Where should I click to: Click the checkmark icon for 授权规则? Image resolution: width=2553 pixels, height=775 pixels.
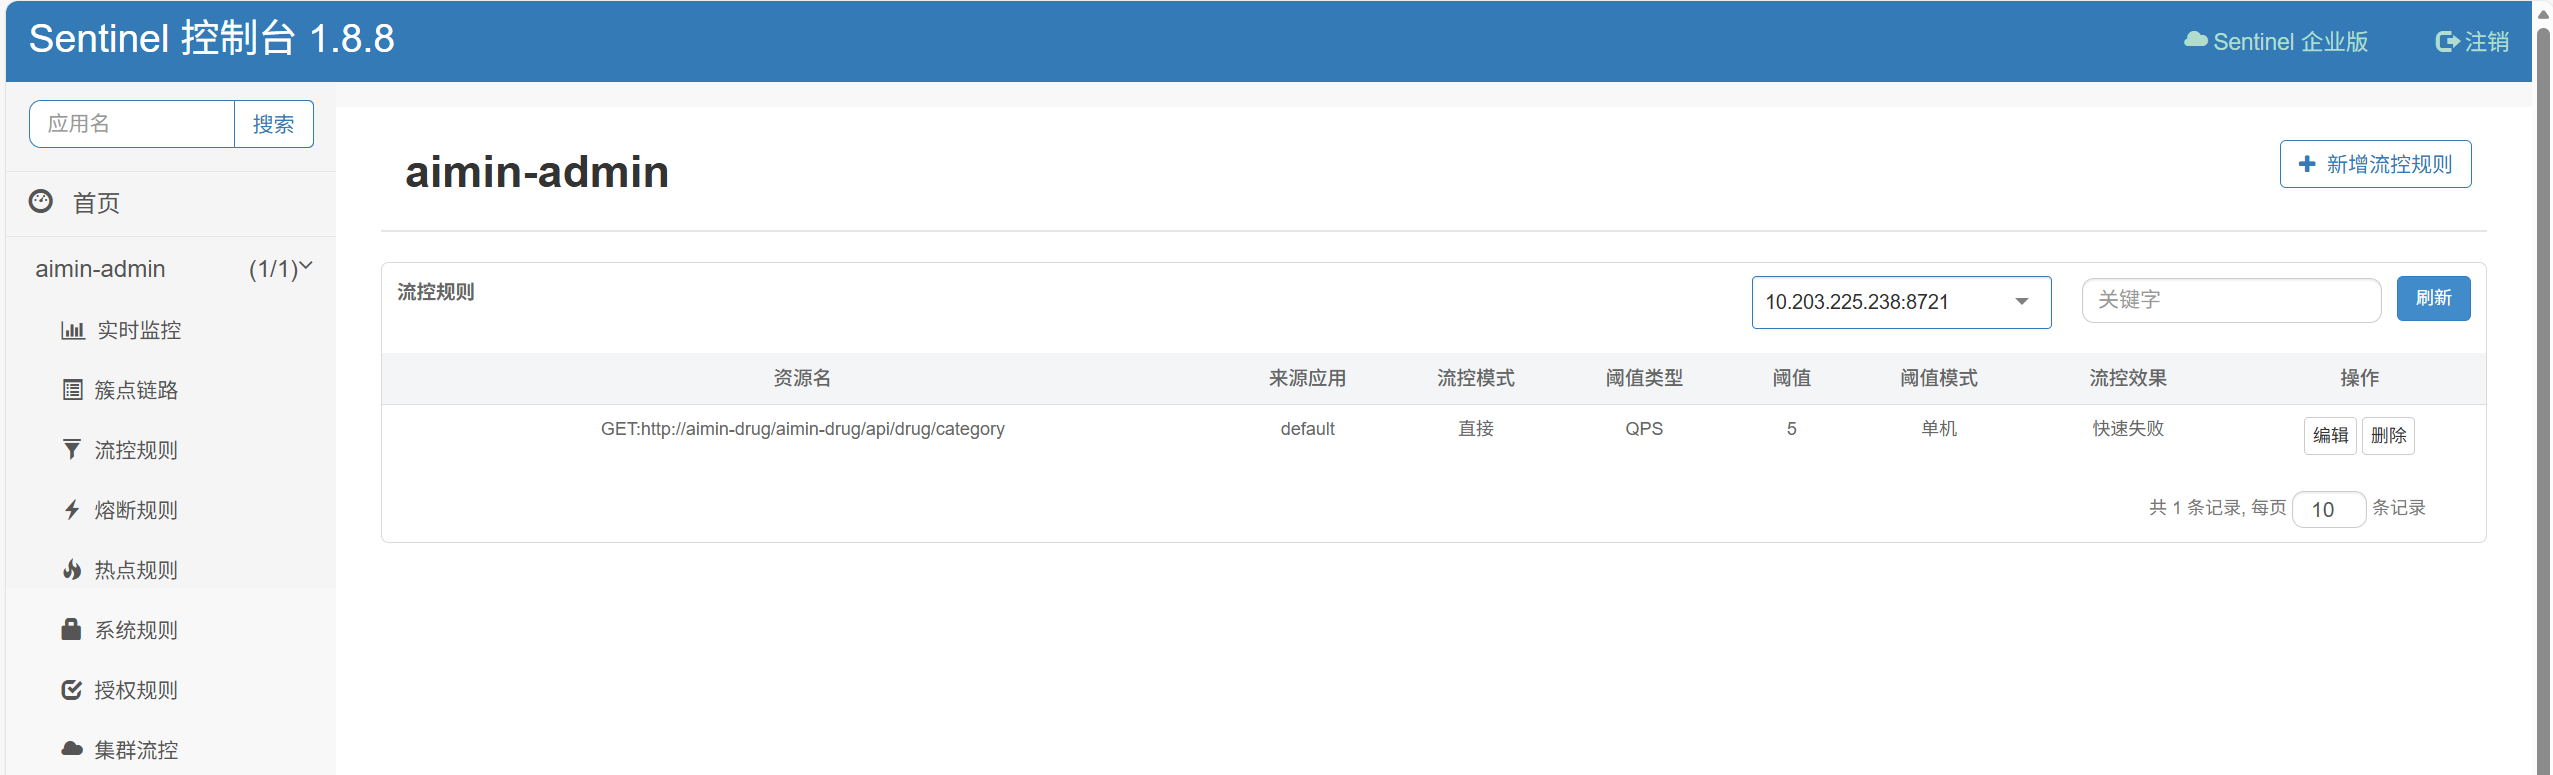pyautogui.click(x=72, y=690)
